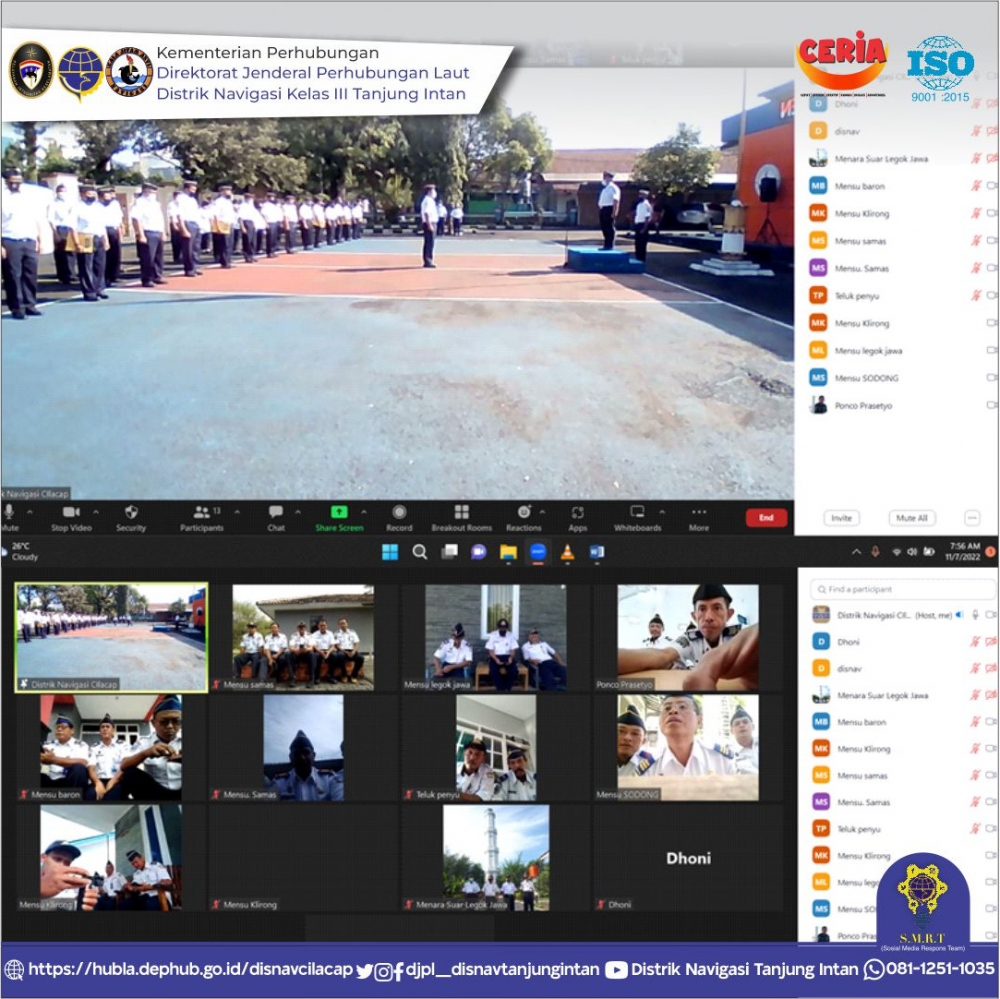Screen dimensions: 1000x999
Task: Toggle host microphone icon in Distrik Navigasi row
Action: pos(975,615)
